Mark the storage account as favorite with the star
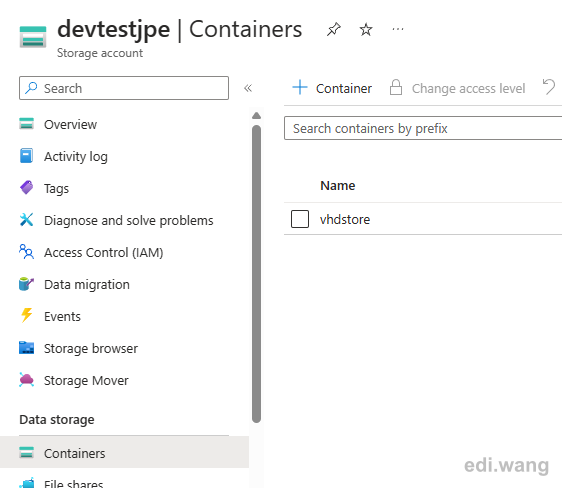The width and height of the screenshot is (562, 488). 366,29
